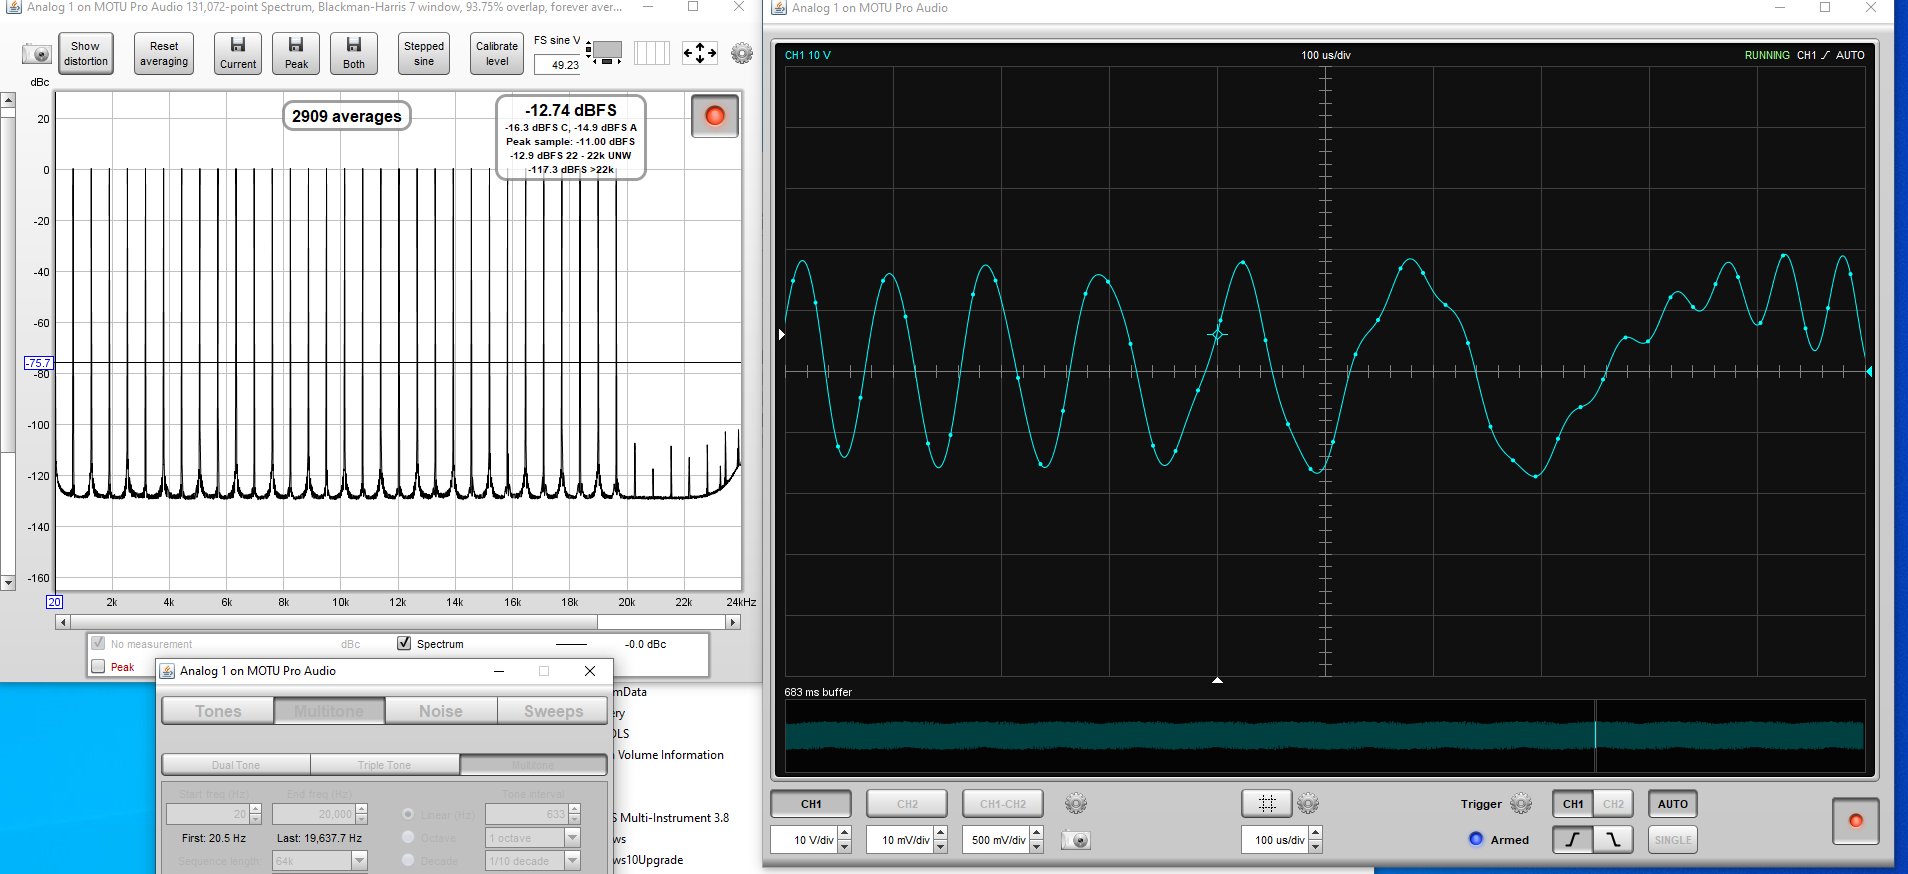Click the SINGLE trigger button
This screenshot has height=874, width=1908.
pos(1672,840)
